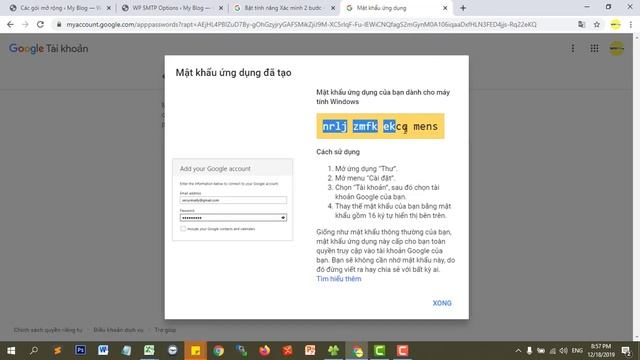Click the volume speaker tray icon
This screenshot has width=640, height=360.
coord(564,351)
